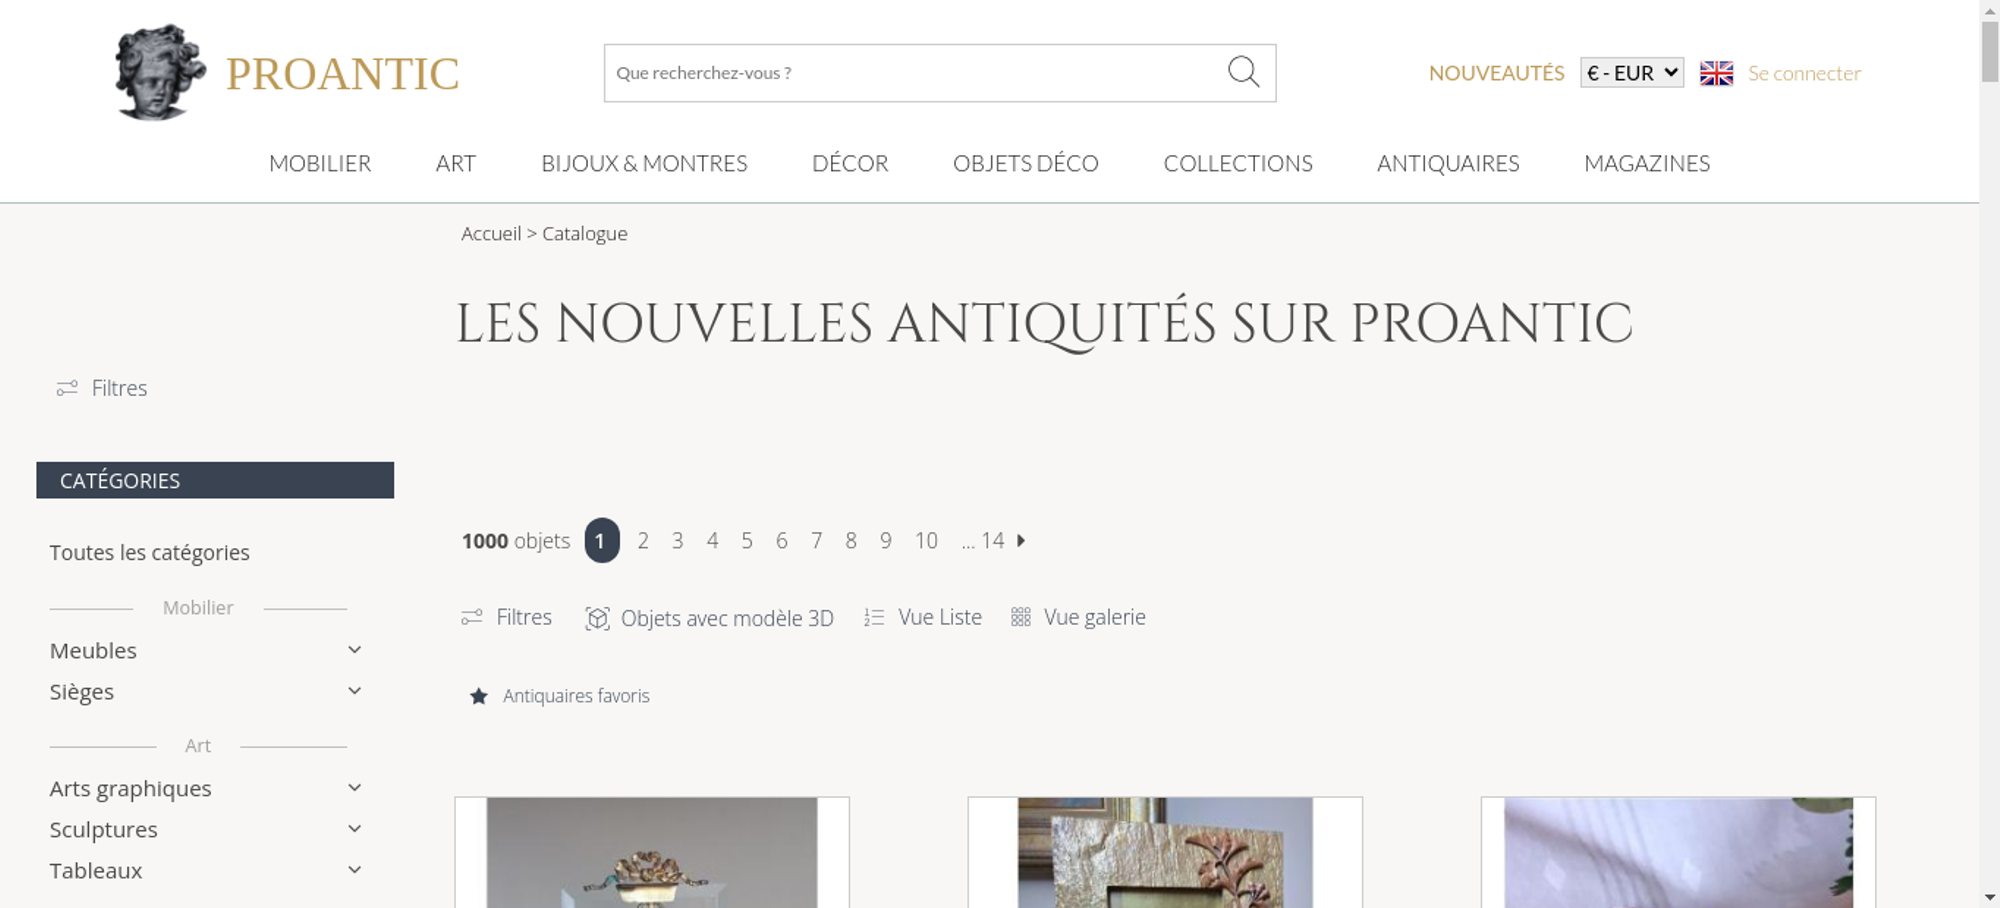
Task: Open the BIJOUX & MONTRES menu
Action: [x=644, y=163]
